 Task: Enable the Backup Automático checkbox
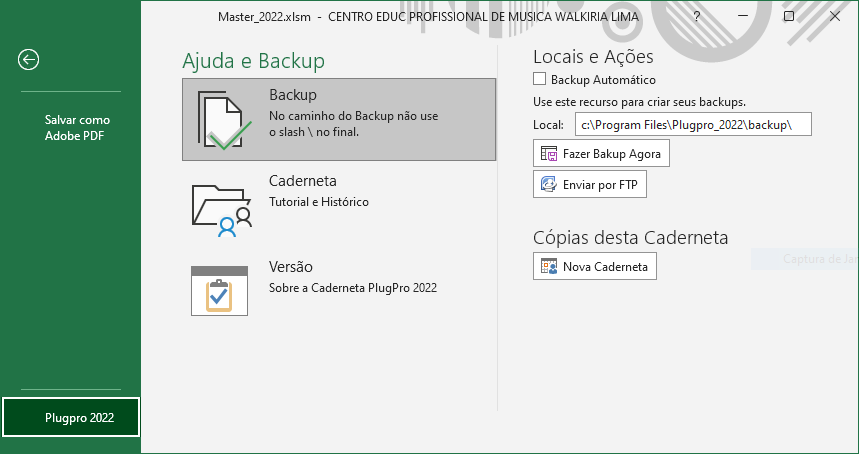pos(540,79)
